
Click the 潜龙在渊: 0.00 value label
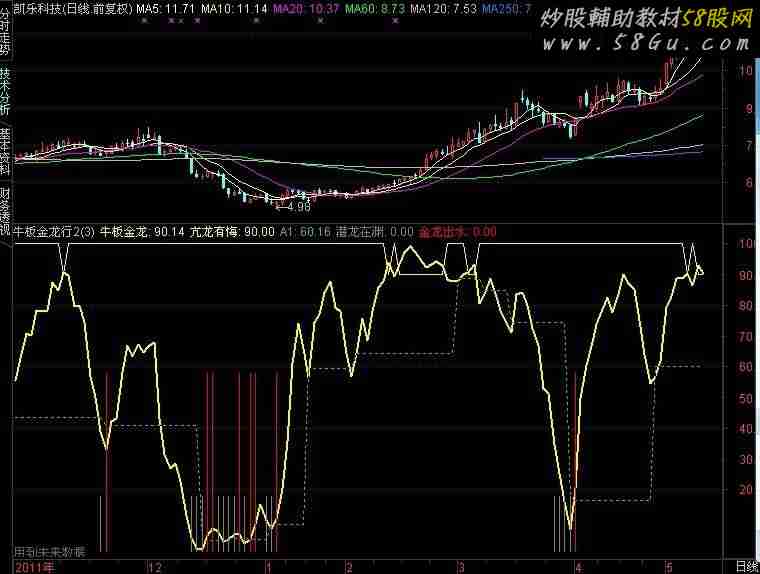tap(375, 232)
